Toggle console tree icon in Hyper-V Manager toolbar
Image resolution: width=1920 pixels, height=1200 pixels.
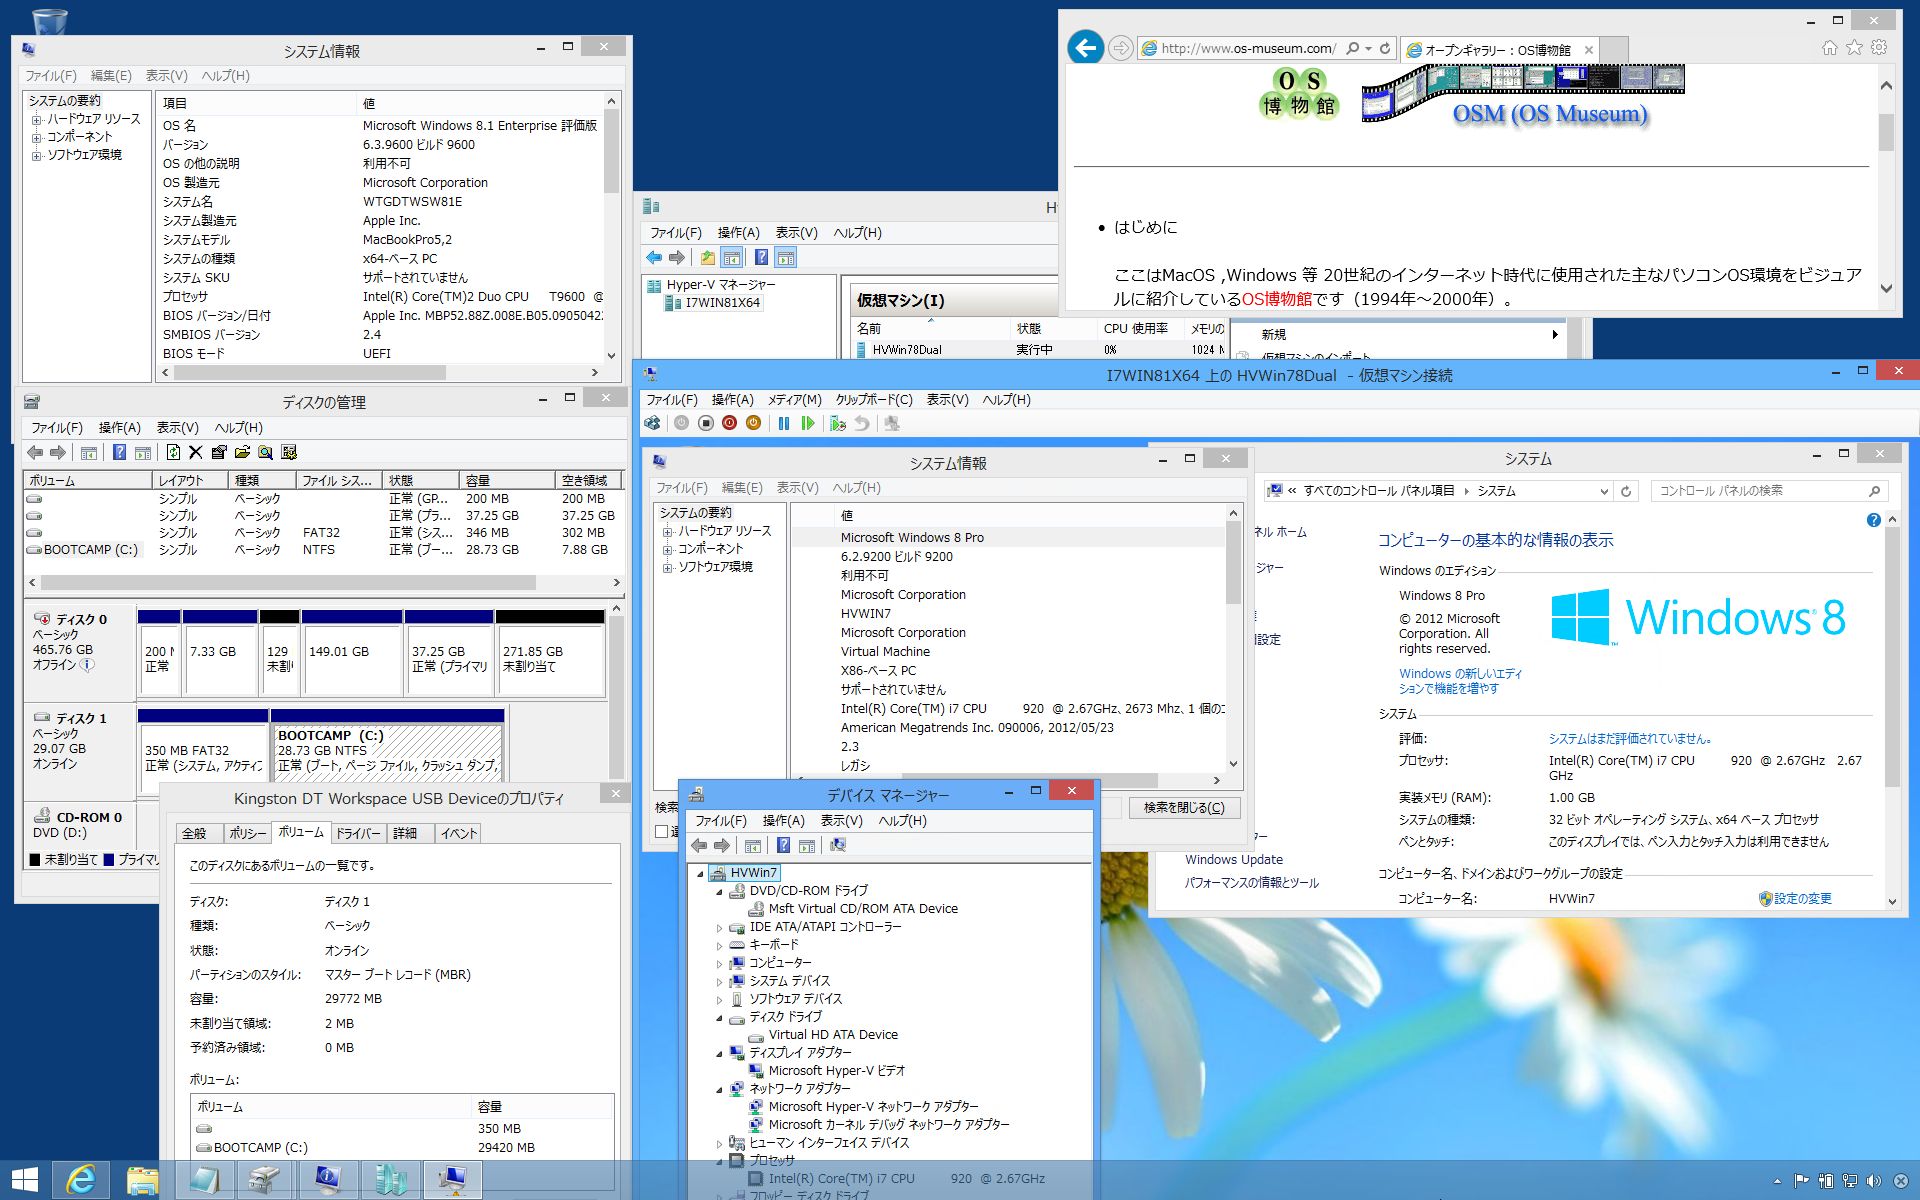(x=732, y=257)
